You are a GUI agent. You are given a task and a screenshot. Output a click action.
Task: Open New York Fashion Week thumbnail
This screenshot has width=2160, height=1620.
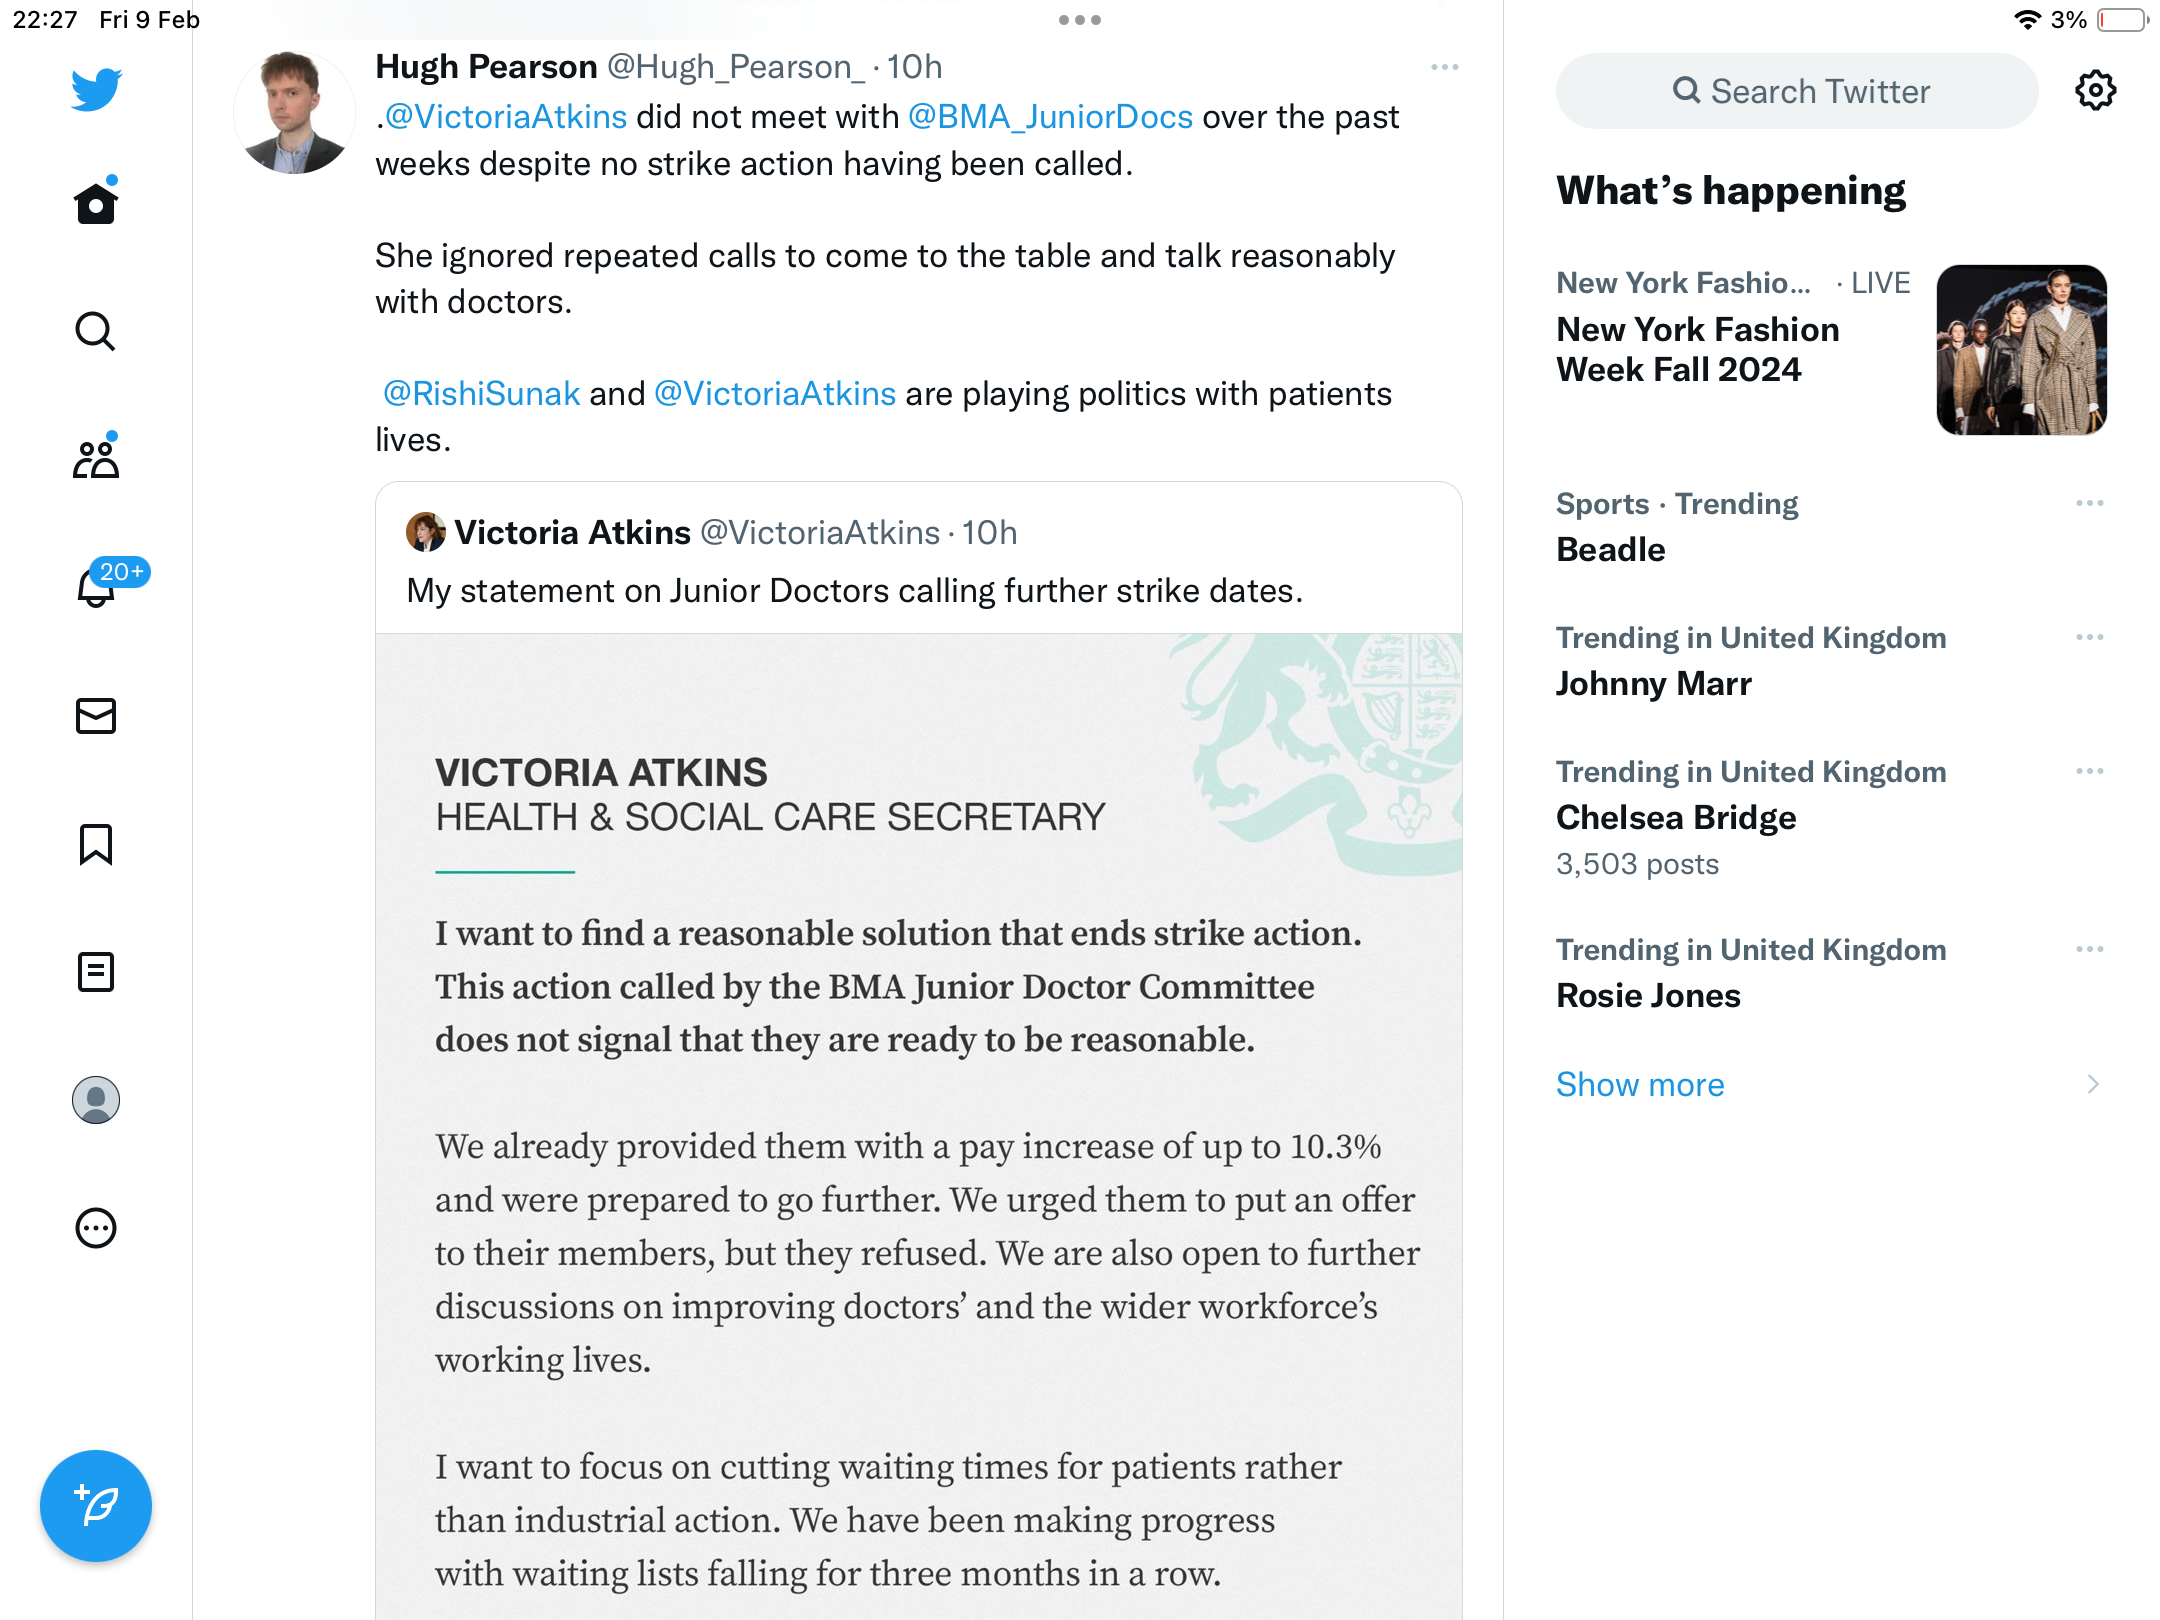(x=2022, y=350)
